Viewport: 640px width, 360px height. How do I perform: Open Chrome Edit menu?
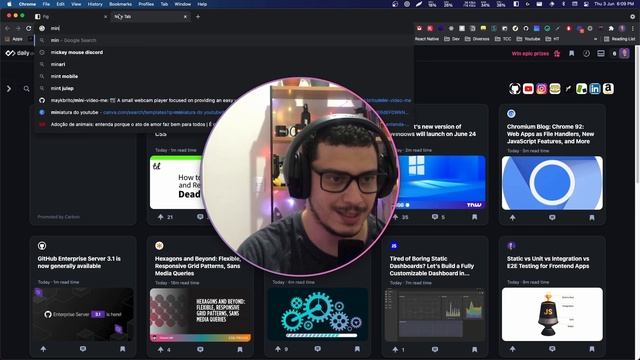pyautogui.click(x=60, y=4)
